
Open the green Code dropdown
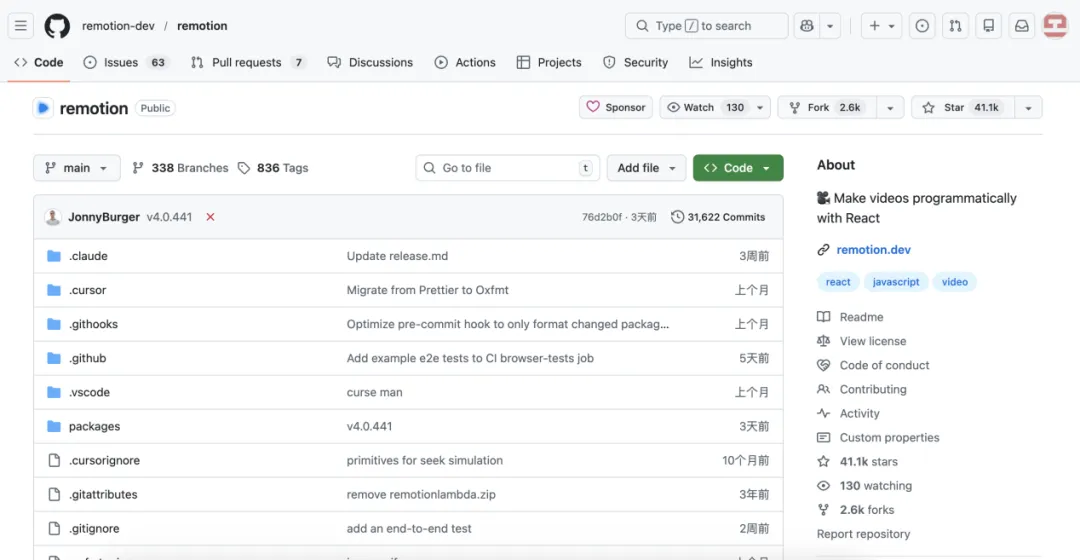738,168
